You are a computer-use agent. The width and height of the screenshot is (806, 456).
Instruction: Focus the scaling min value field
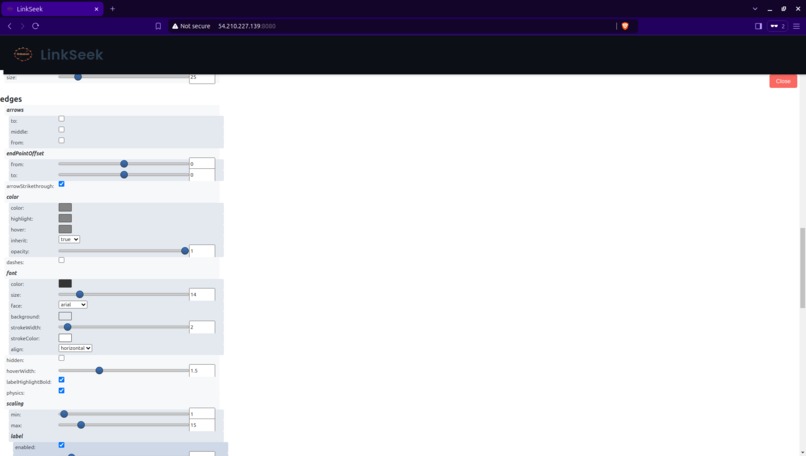202,413
